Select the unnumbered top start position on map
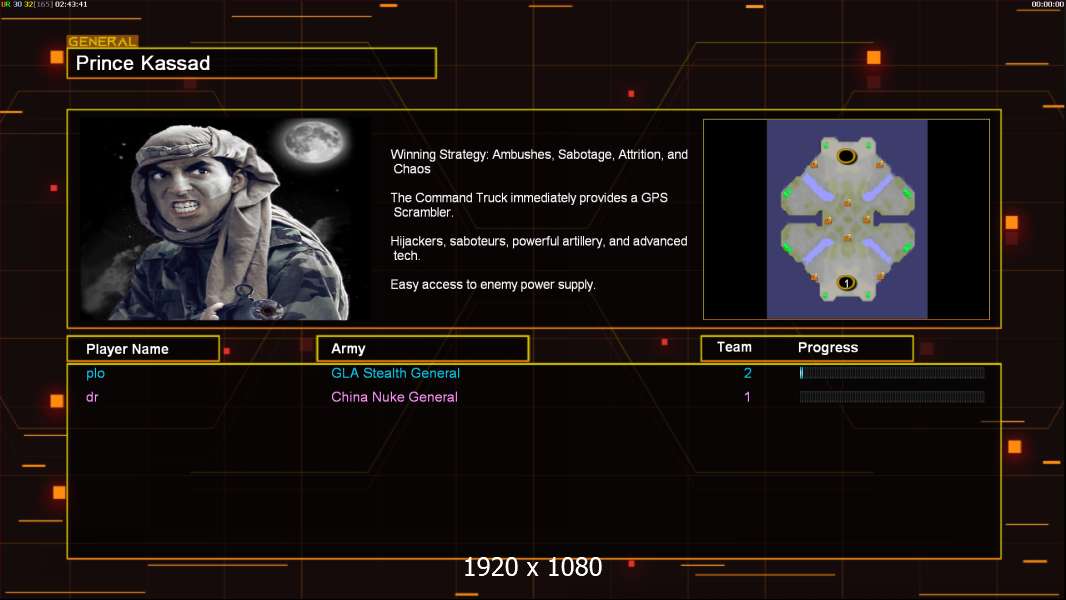The width and height of the screenshot is (1066, 600). (x=846, y=156)
